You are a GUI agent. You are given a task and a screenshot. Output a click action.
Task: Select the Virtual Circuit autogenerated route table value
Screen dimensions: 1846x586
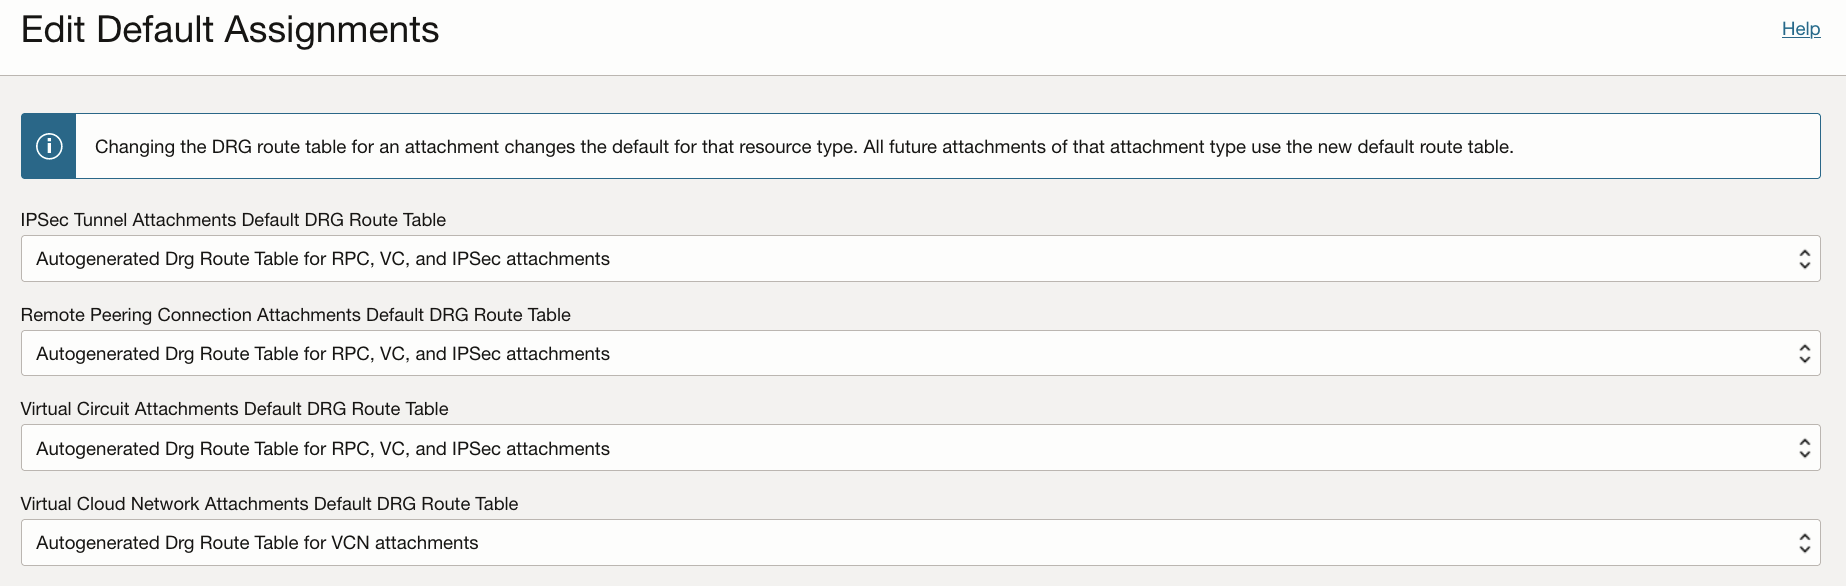322,447
